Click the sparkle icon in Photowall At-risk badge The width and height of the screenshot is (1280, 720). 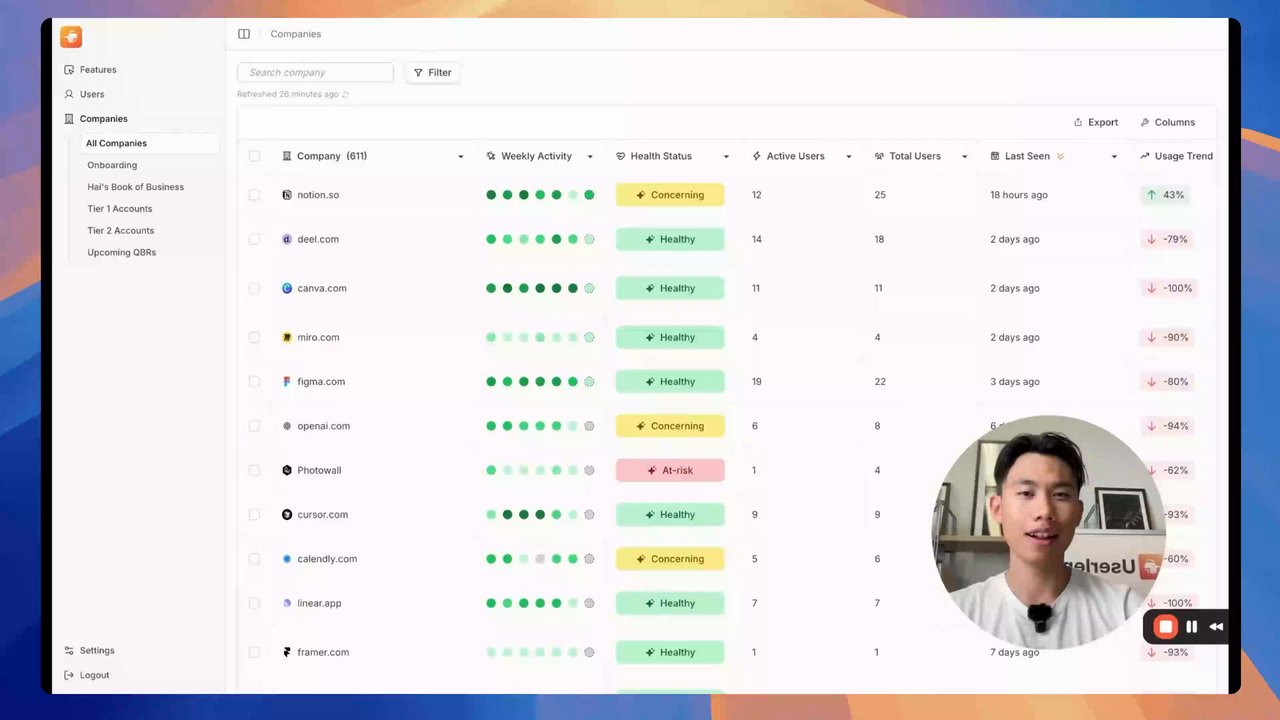pyautogui.click(x=650, y=470)
